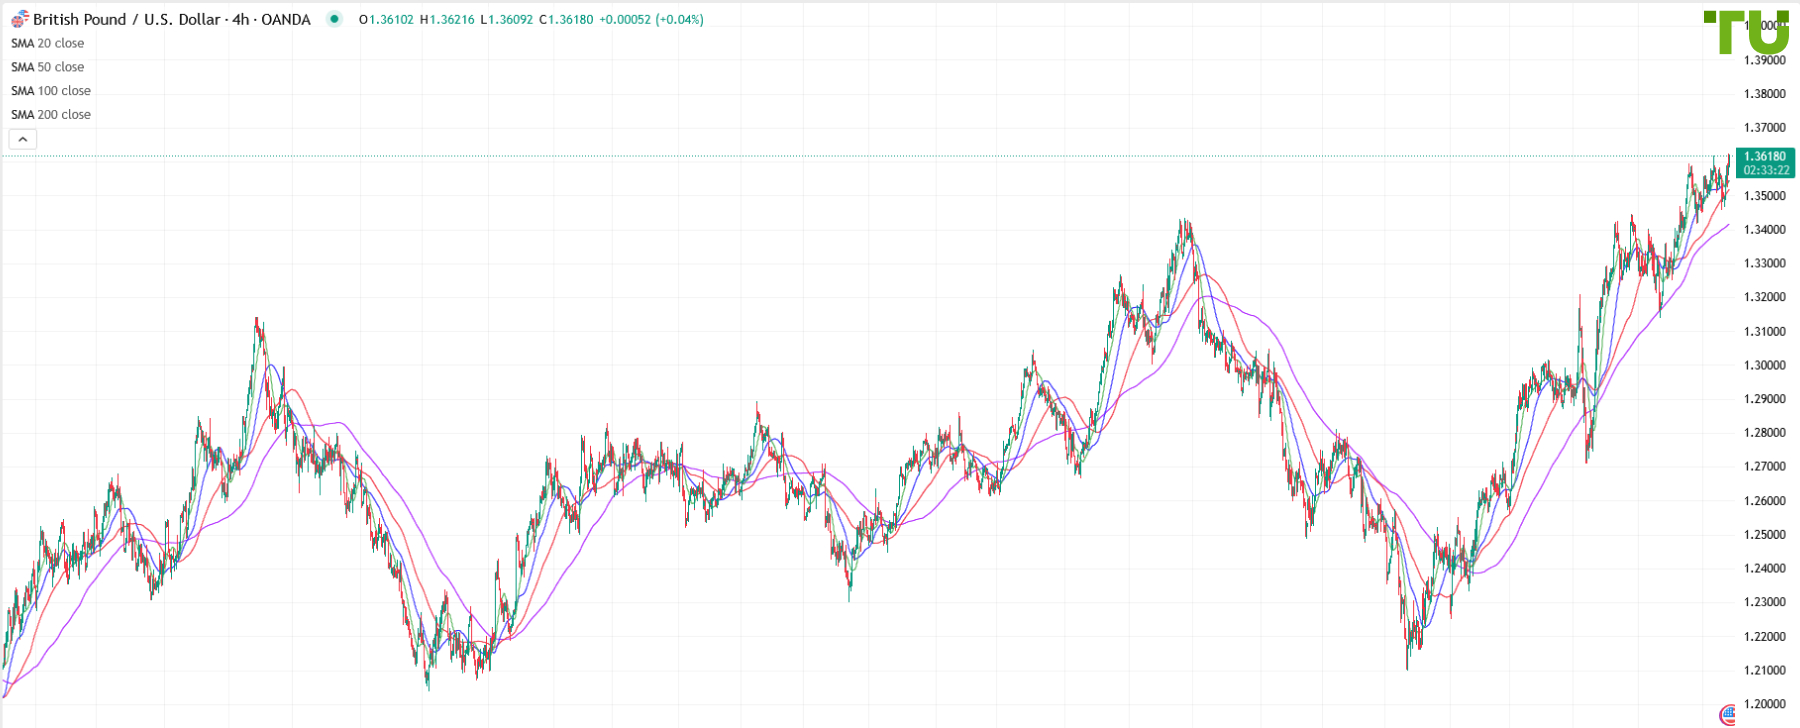Select the SMA 20 close indicator legend
Screen dimensions: 1800x728
click(48, 43)
